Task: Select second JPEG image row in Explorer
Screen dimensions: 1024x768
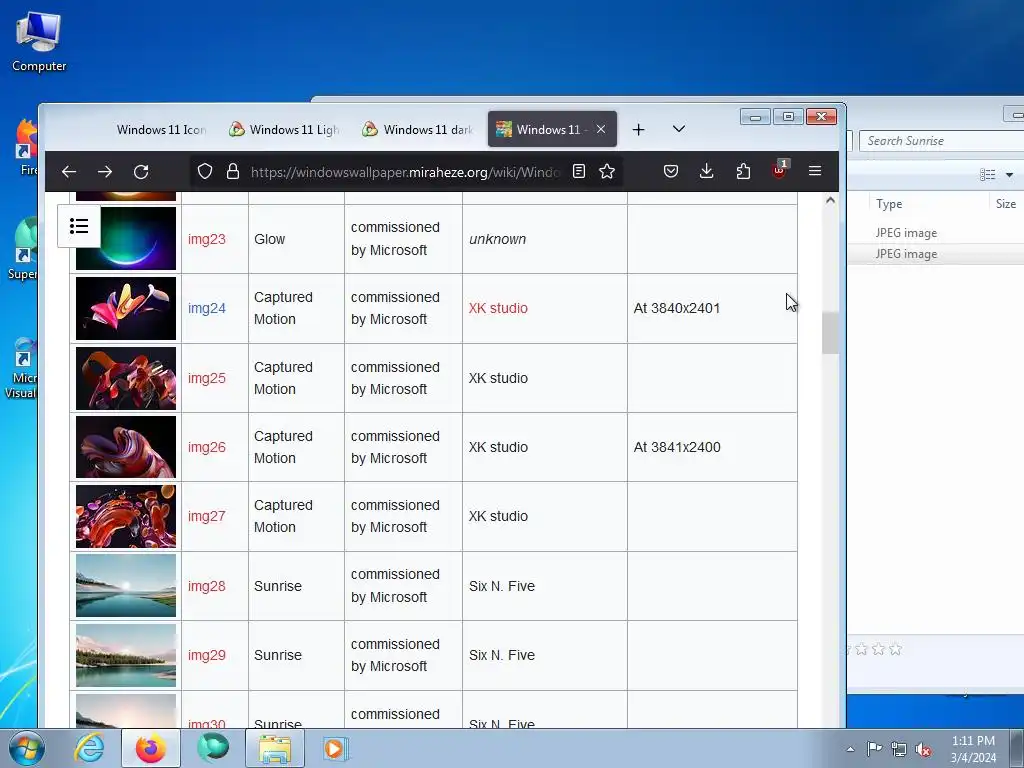Action: [x=935, y=254]
